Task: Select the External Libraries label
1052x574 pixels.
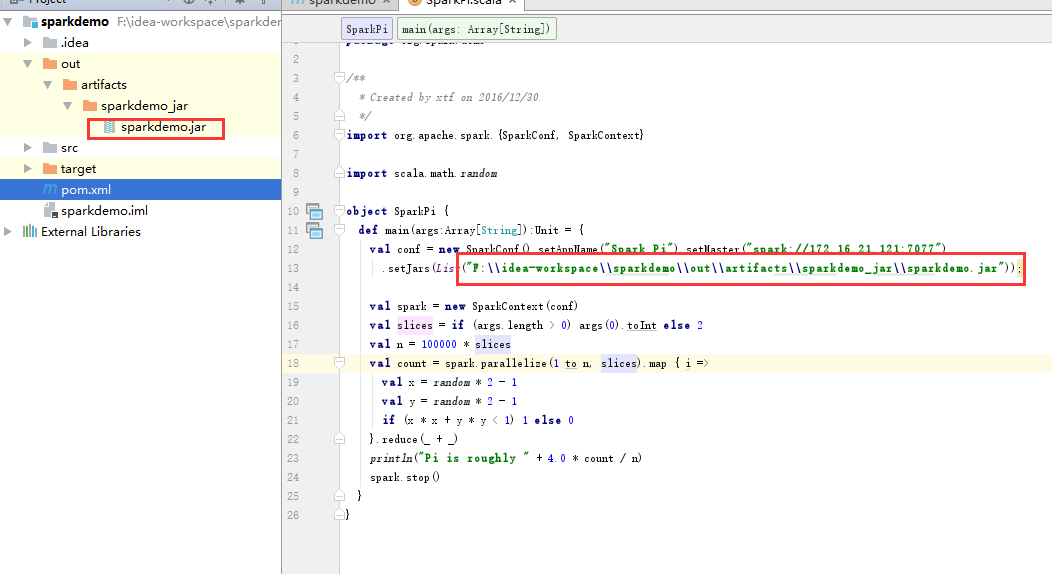Action: [91, 231]
